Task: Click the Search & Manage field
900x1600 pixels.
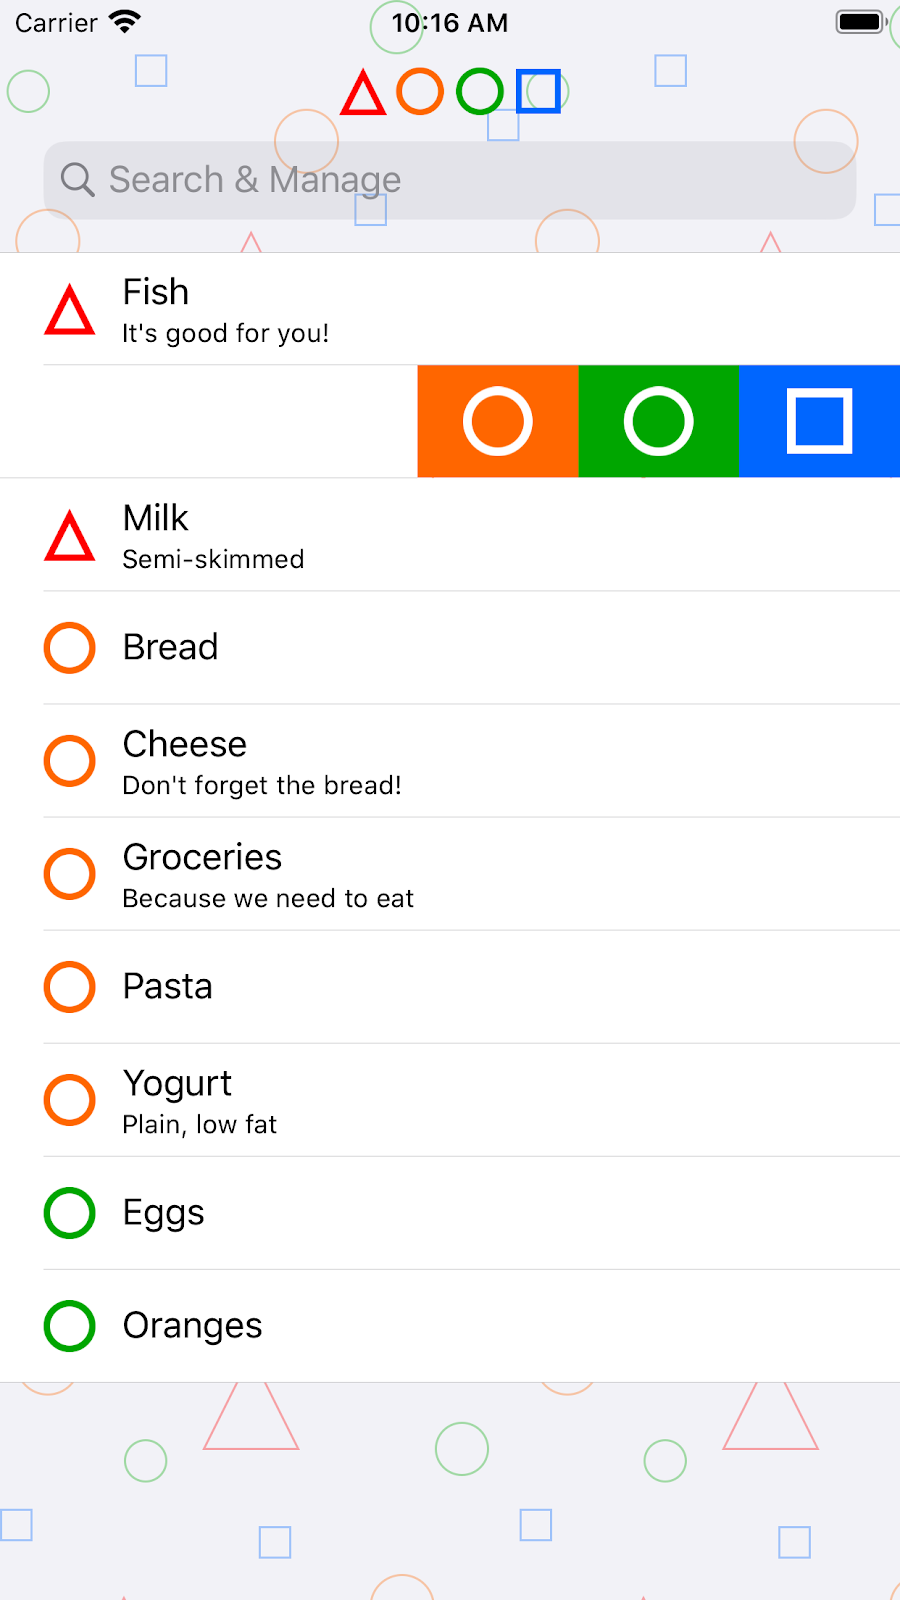Action: (450, 180)
